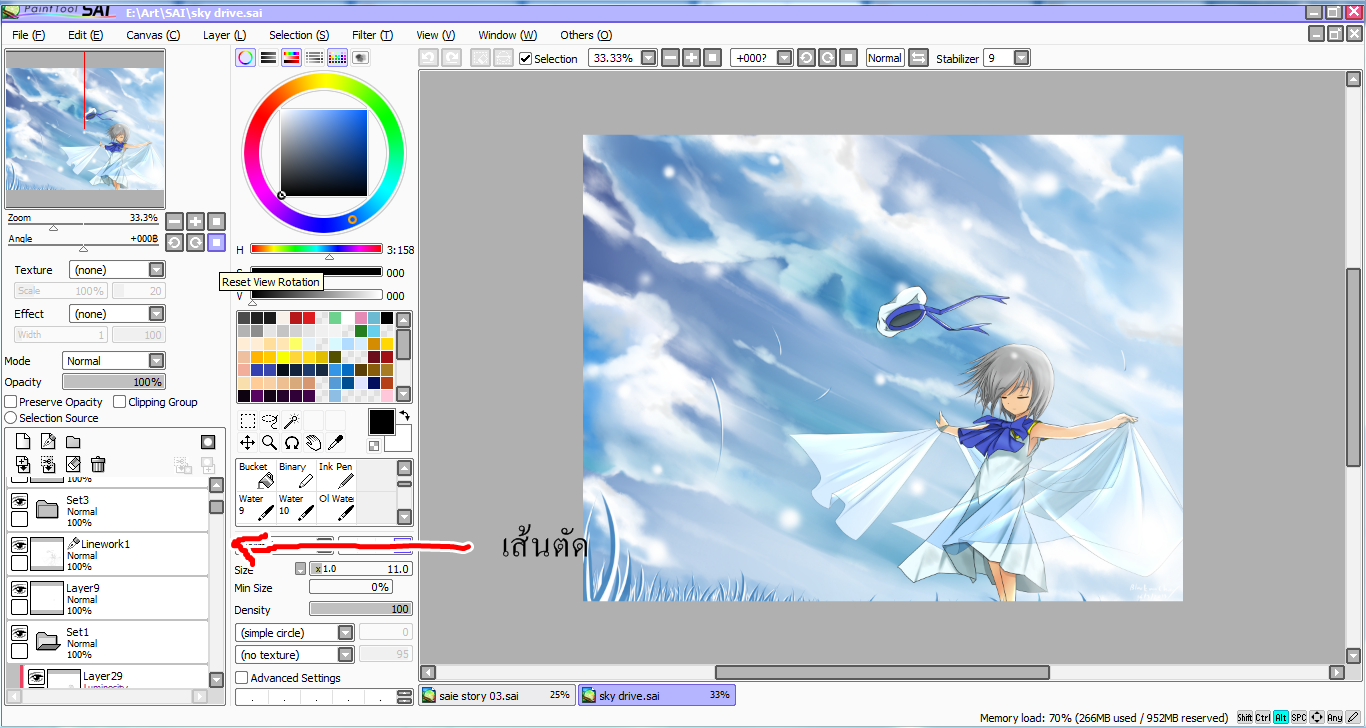Open the Stabilizer level dropdown
The height and width of the screenshot is (728, 1366).
tap(1021, 58)
